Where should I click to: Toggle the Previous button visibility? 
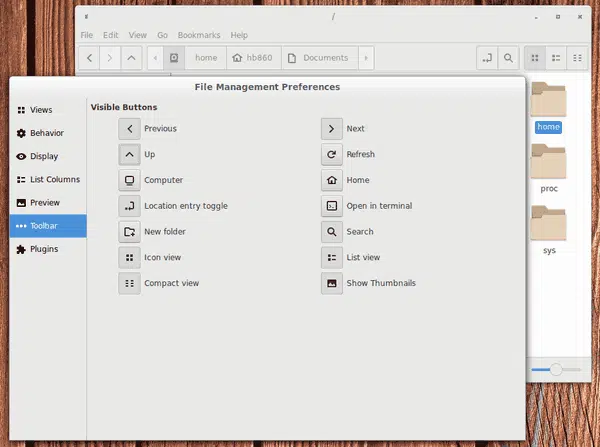[x=129, y=129]
